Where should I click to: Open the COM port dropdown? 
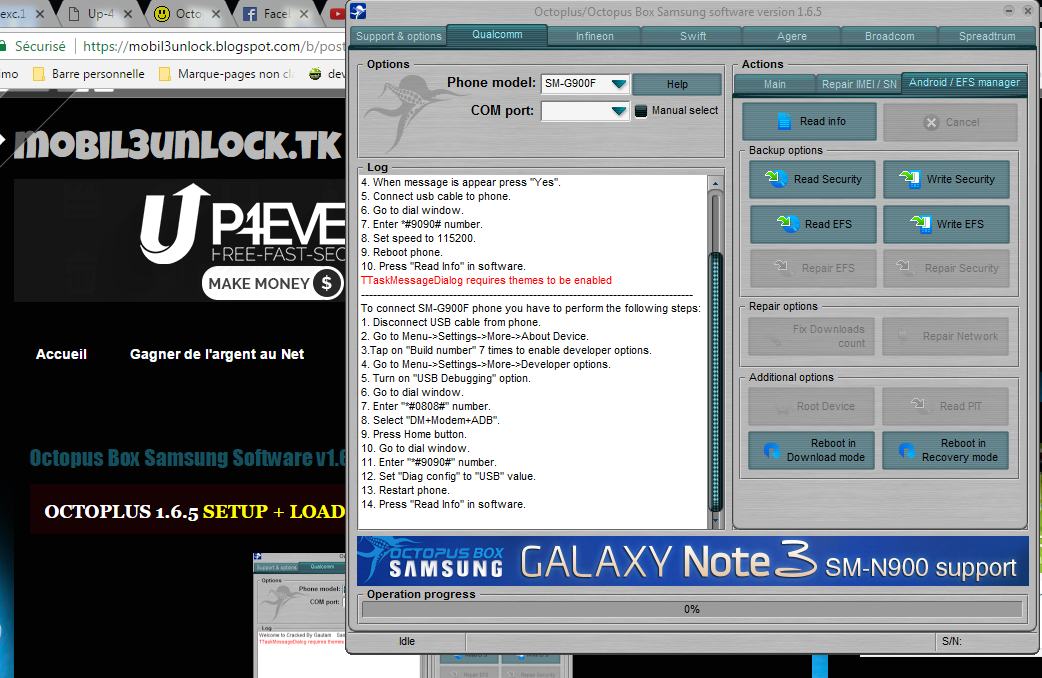click(619, 111)
